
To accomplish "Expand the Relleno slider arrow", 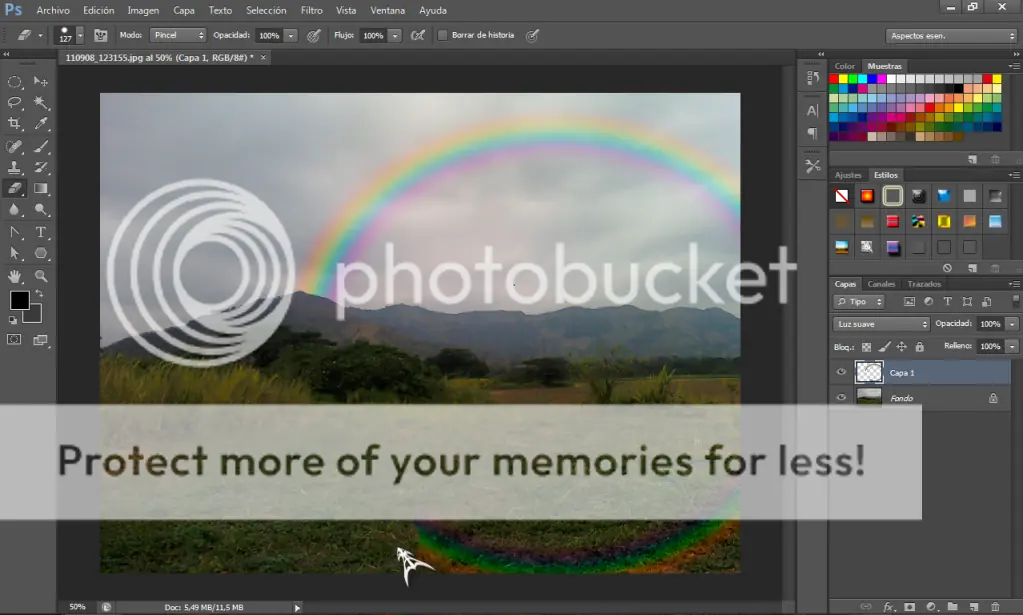I will (1012, 346).
